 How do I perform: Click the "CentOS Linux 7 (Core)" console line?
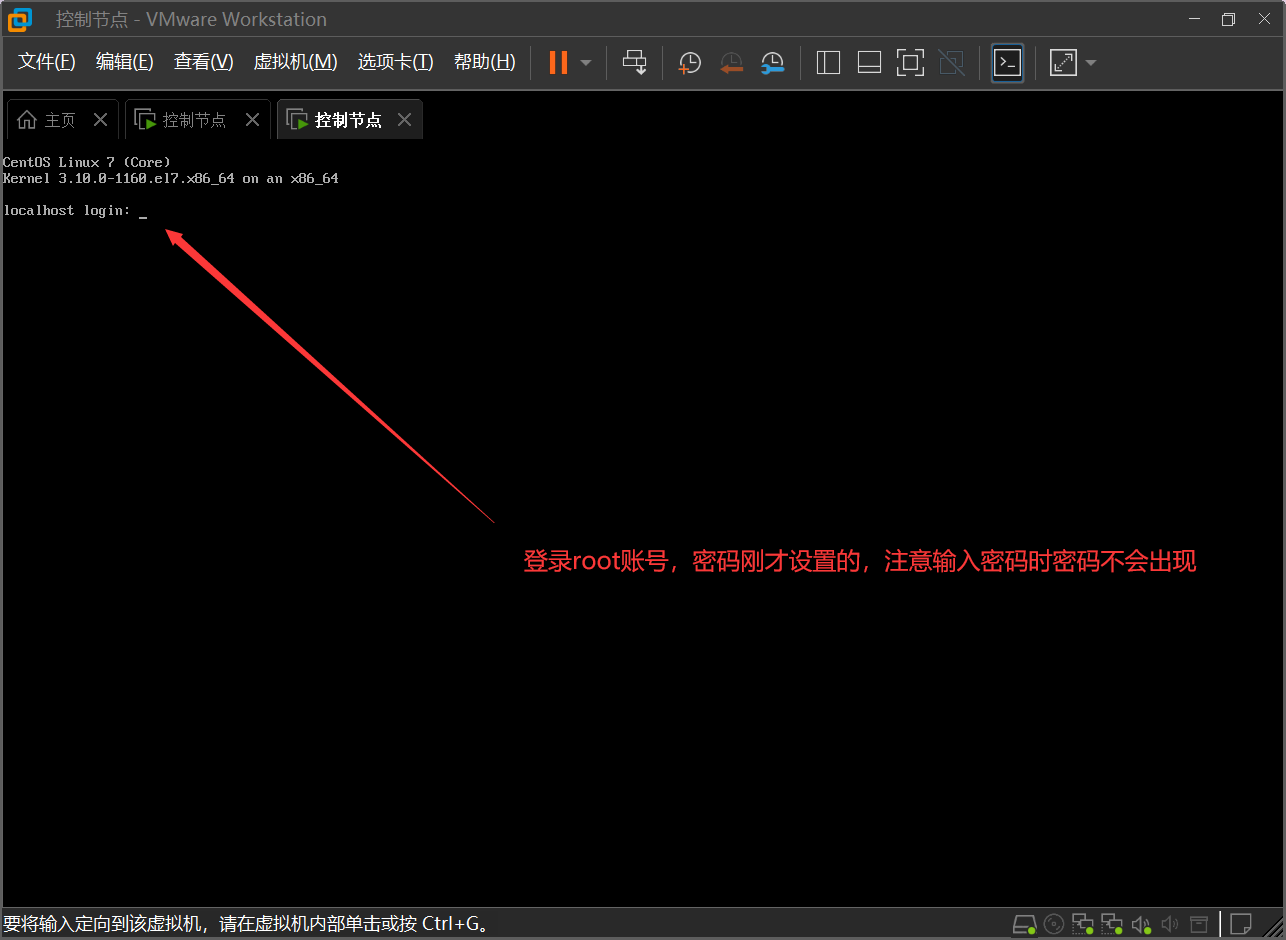pyautogui.click(x=87, y=162)
